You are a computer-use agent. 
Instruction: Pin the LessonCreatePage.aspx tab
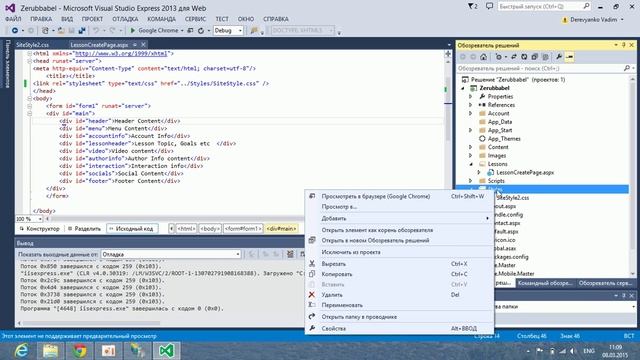click(x=135, y=44)
